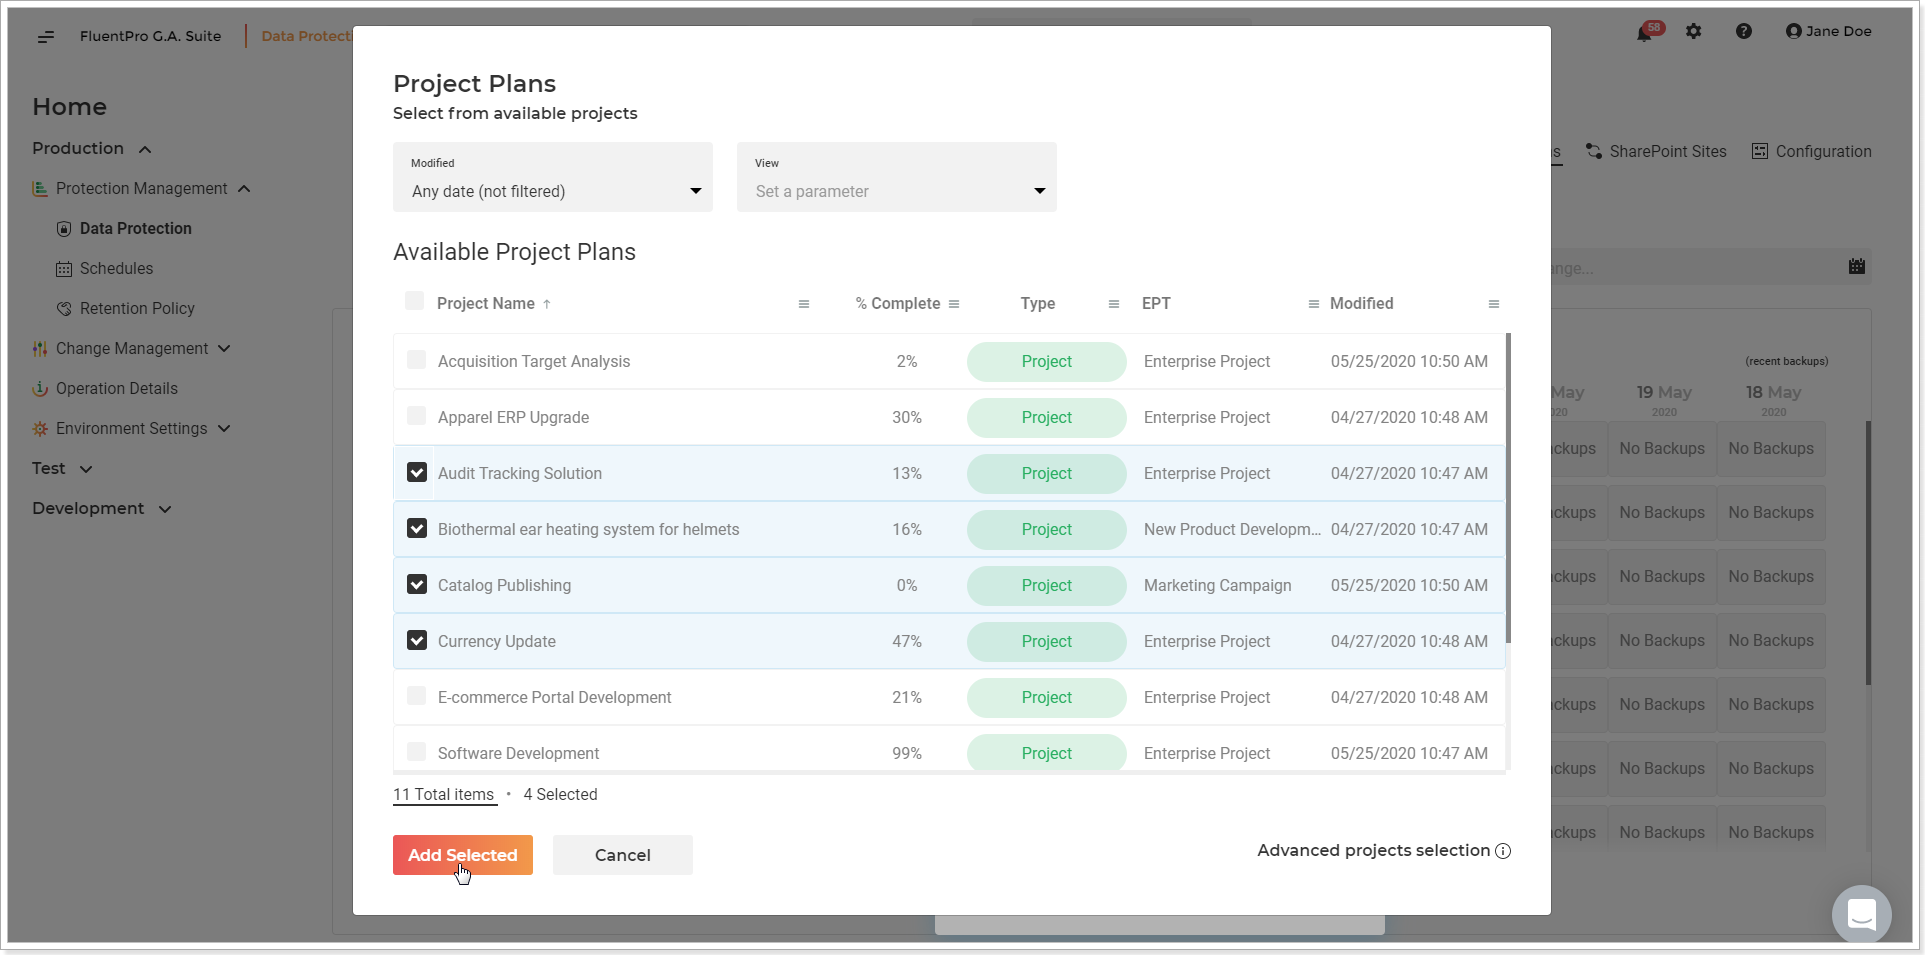
Task: Click the Data Protection shield icon
Action: coord(64,229)
